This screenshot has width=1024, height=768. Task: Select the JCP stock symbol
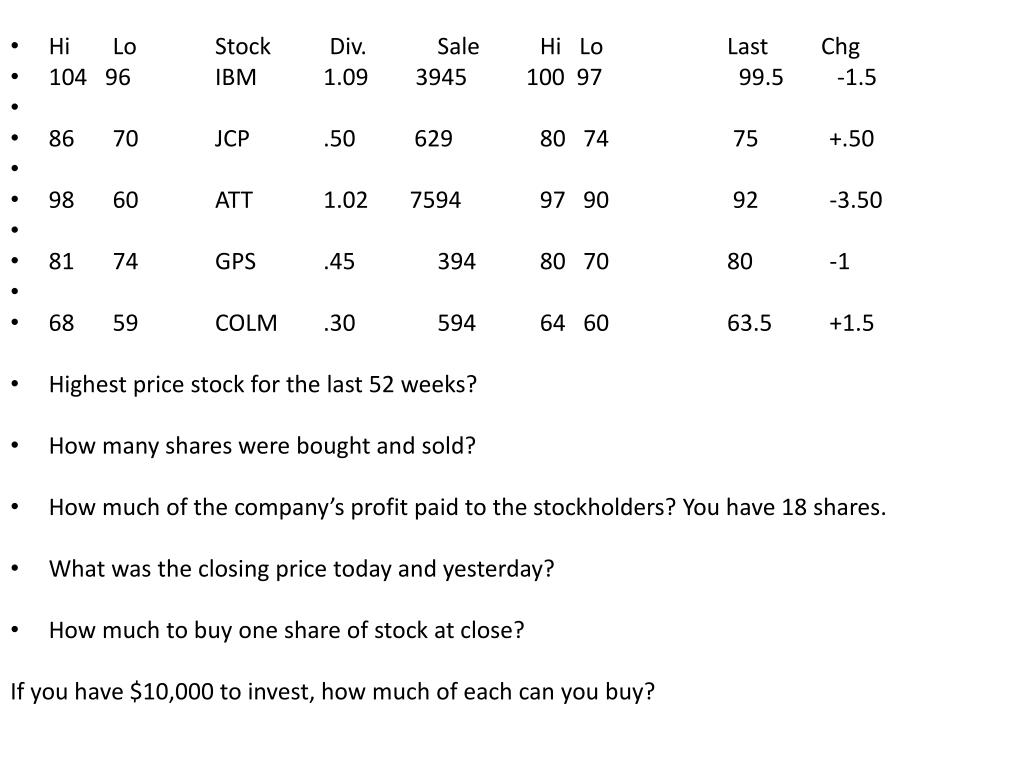pyautogui.click(x=232, y=138)
